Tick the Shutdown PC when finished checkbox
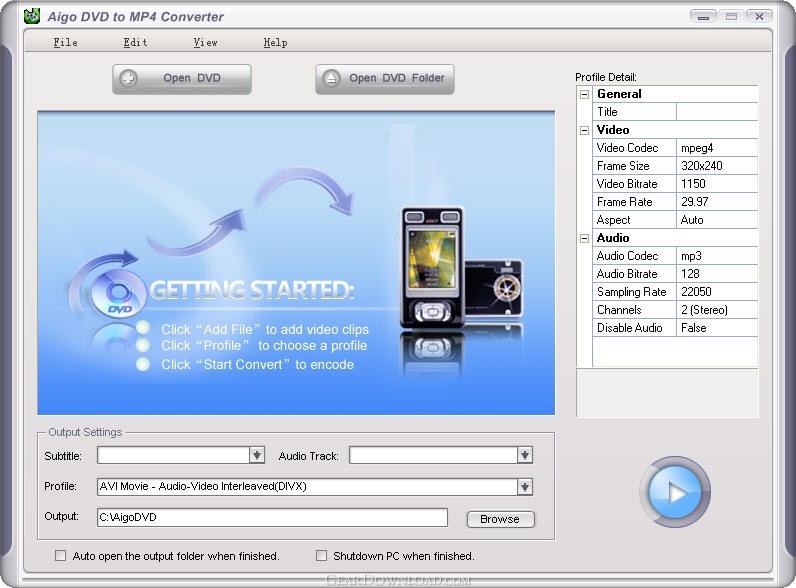Screen dimensions: 796x588 (322, 556)
